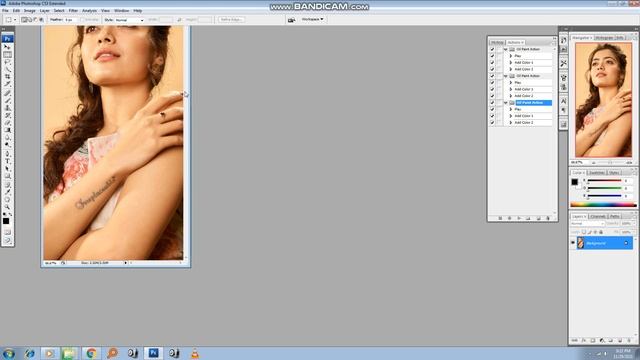This screenshot has height=360, width=640.
Task: Collapse the highlighted Oil Paint Action set
Action: pyautogui.click(x=506, y=102)
